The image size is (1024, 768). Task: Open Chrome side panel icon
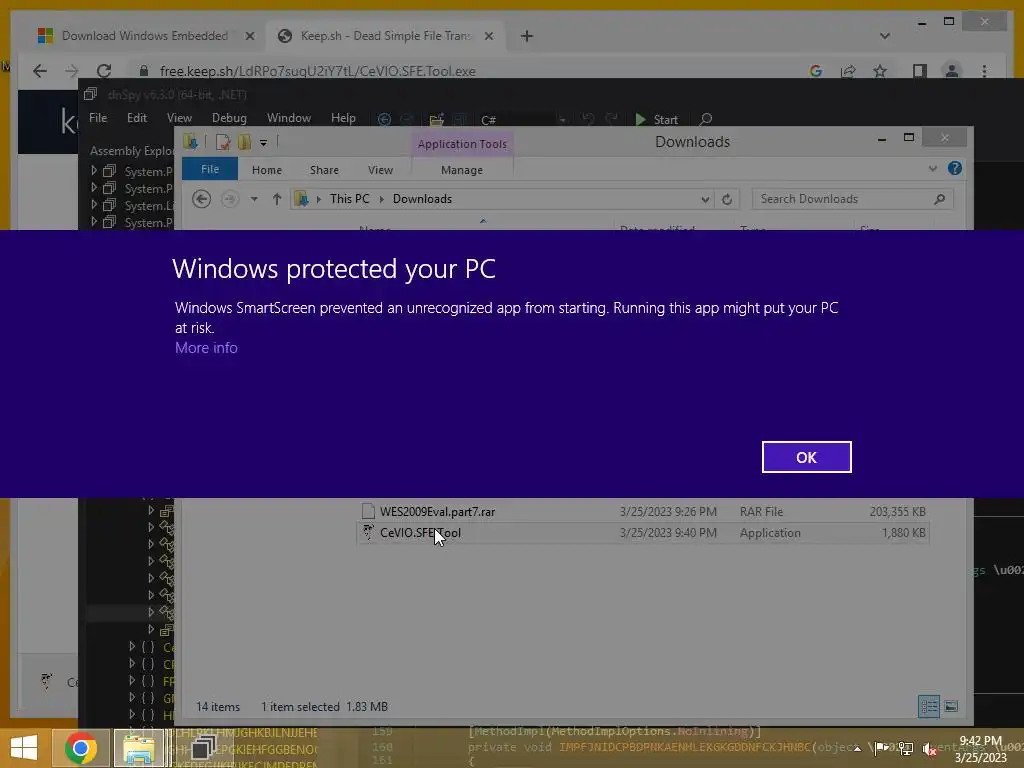click(920, 71)
